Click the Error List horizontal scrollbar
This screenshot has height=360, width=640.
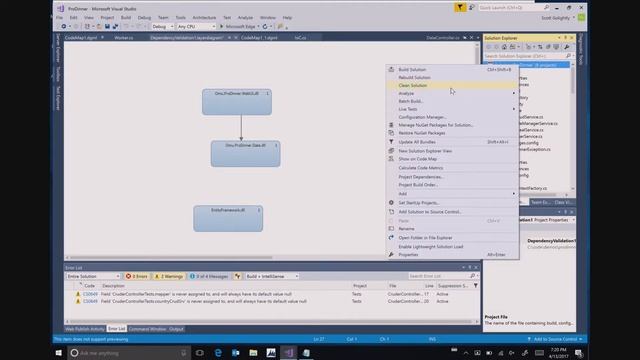point(270,322)
